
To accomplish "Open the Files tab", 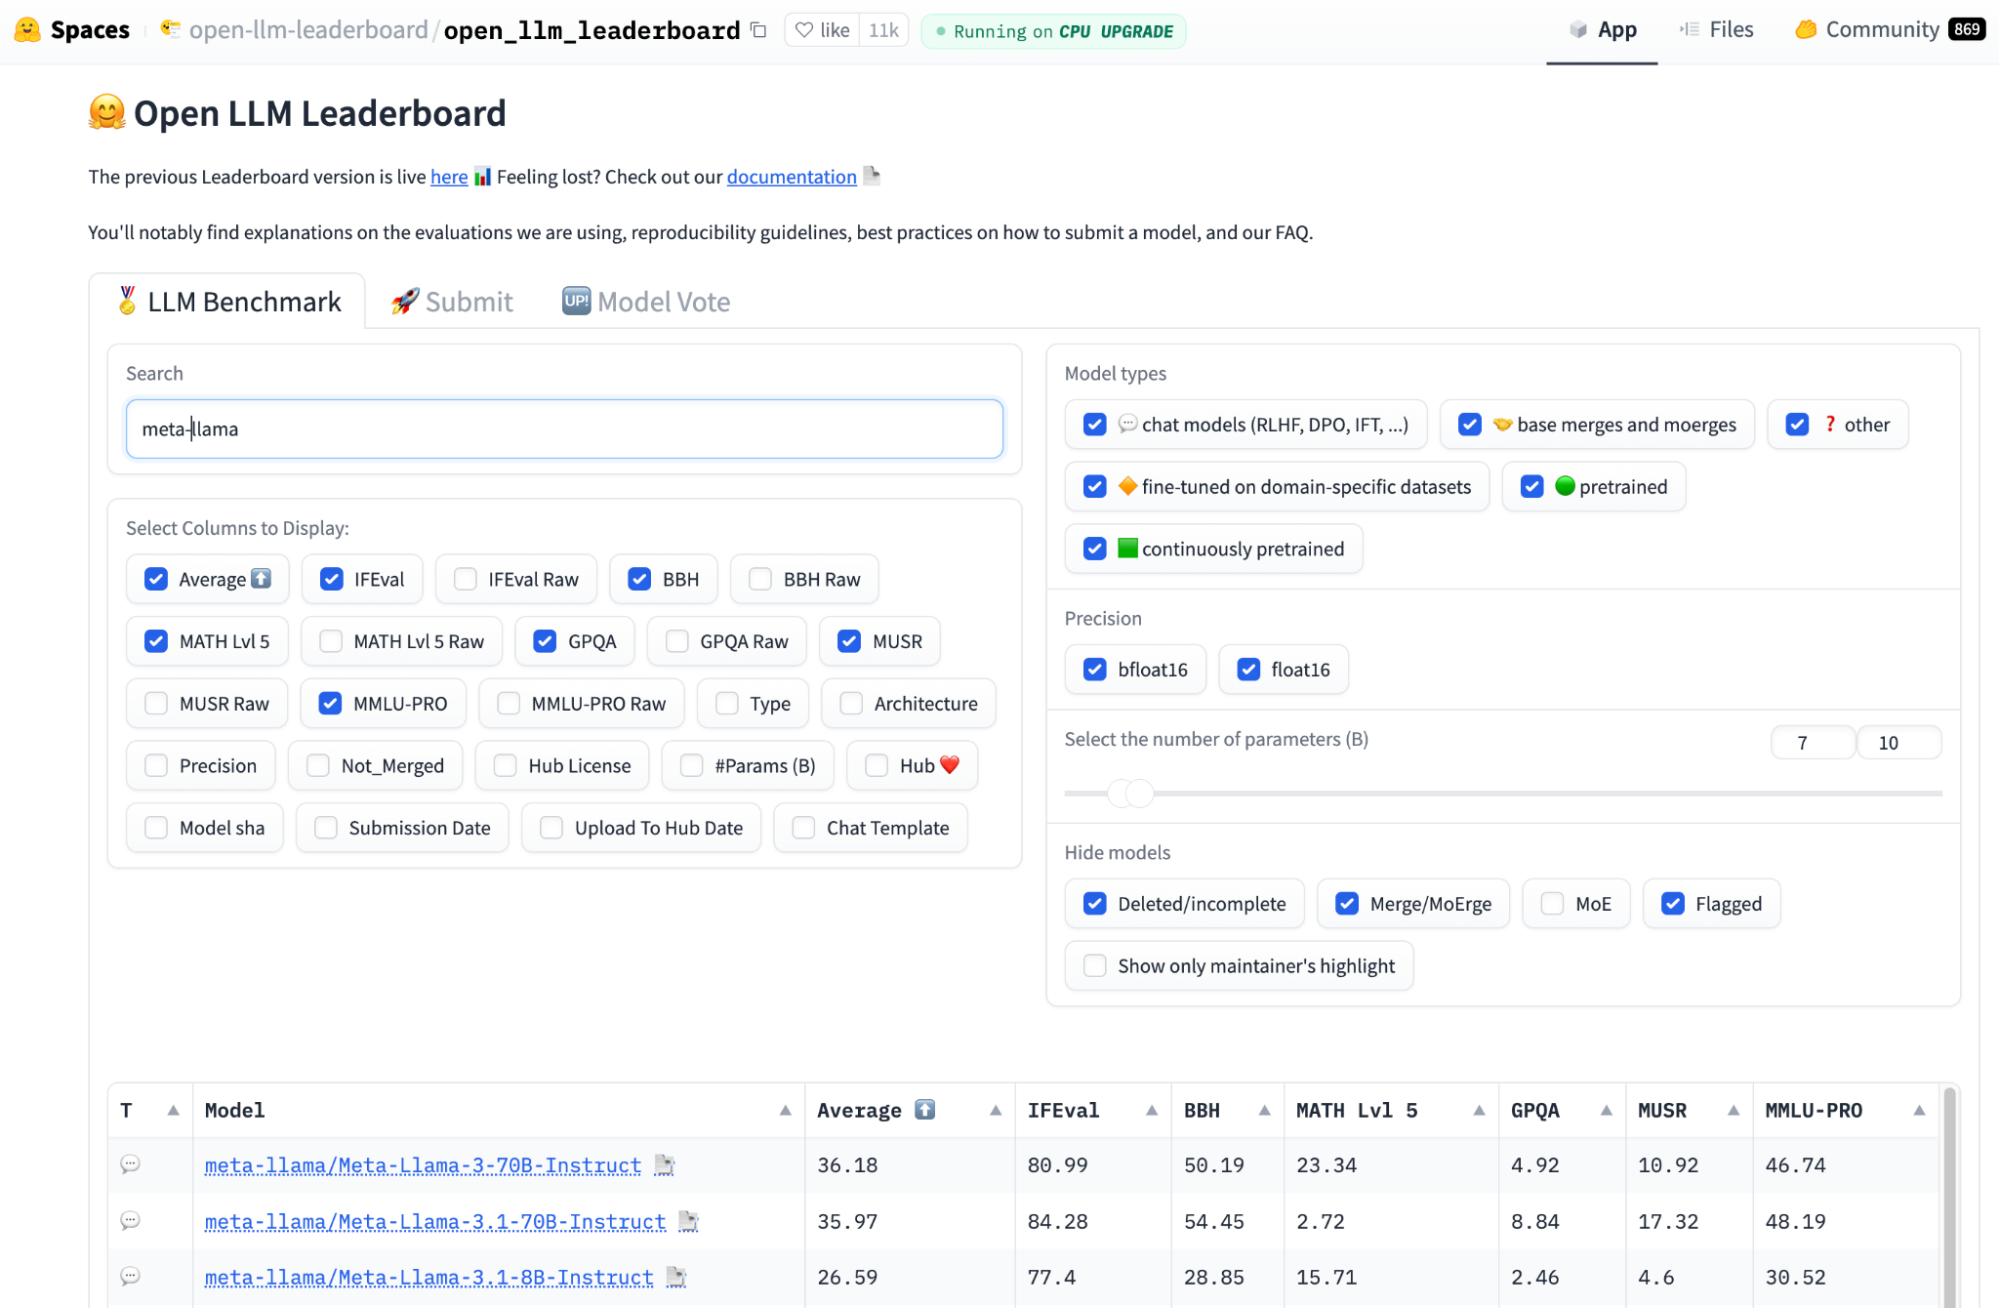I will click(x=1717, y=30).
